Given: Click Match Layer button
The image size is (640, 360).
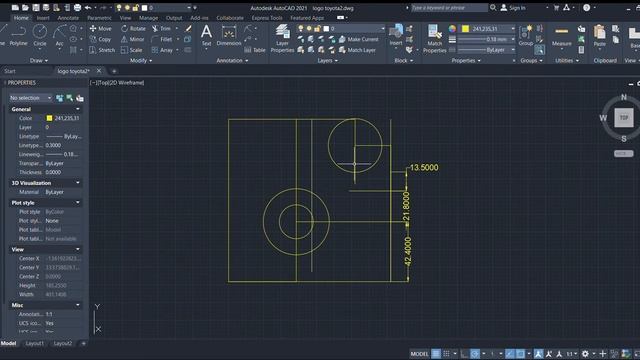Looking at the screenshot, I should click(x=357, y=50).
